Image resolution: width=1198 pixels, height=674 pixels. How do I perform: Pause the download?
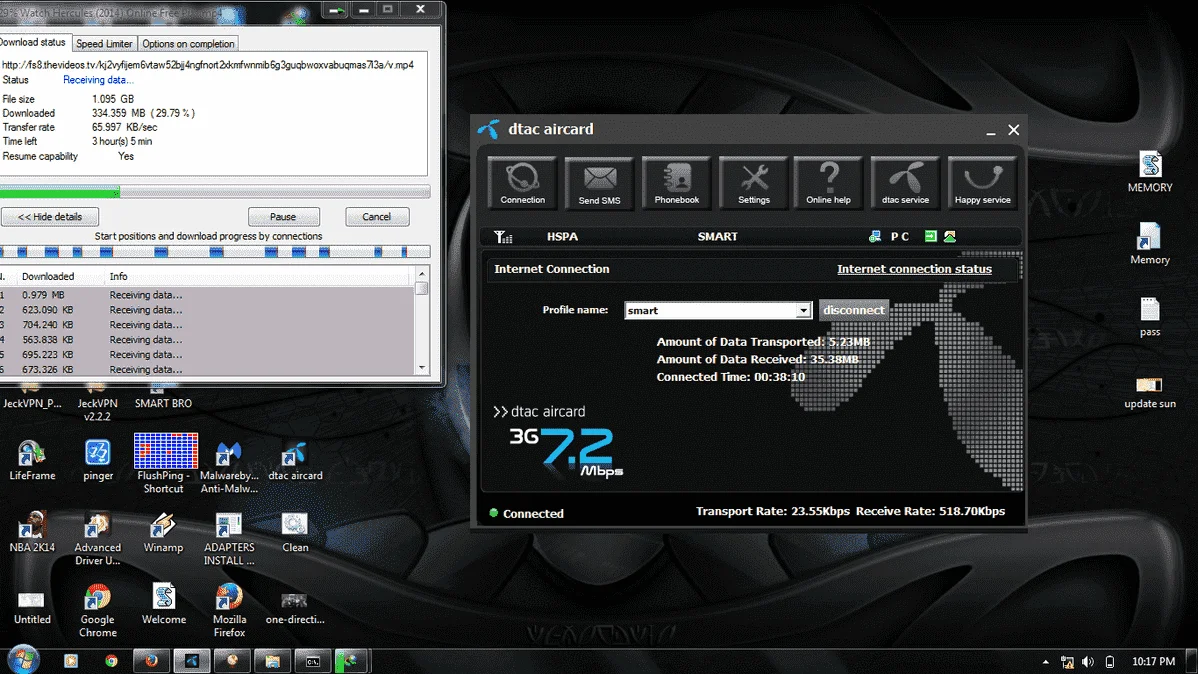(x=283, y=217)
